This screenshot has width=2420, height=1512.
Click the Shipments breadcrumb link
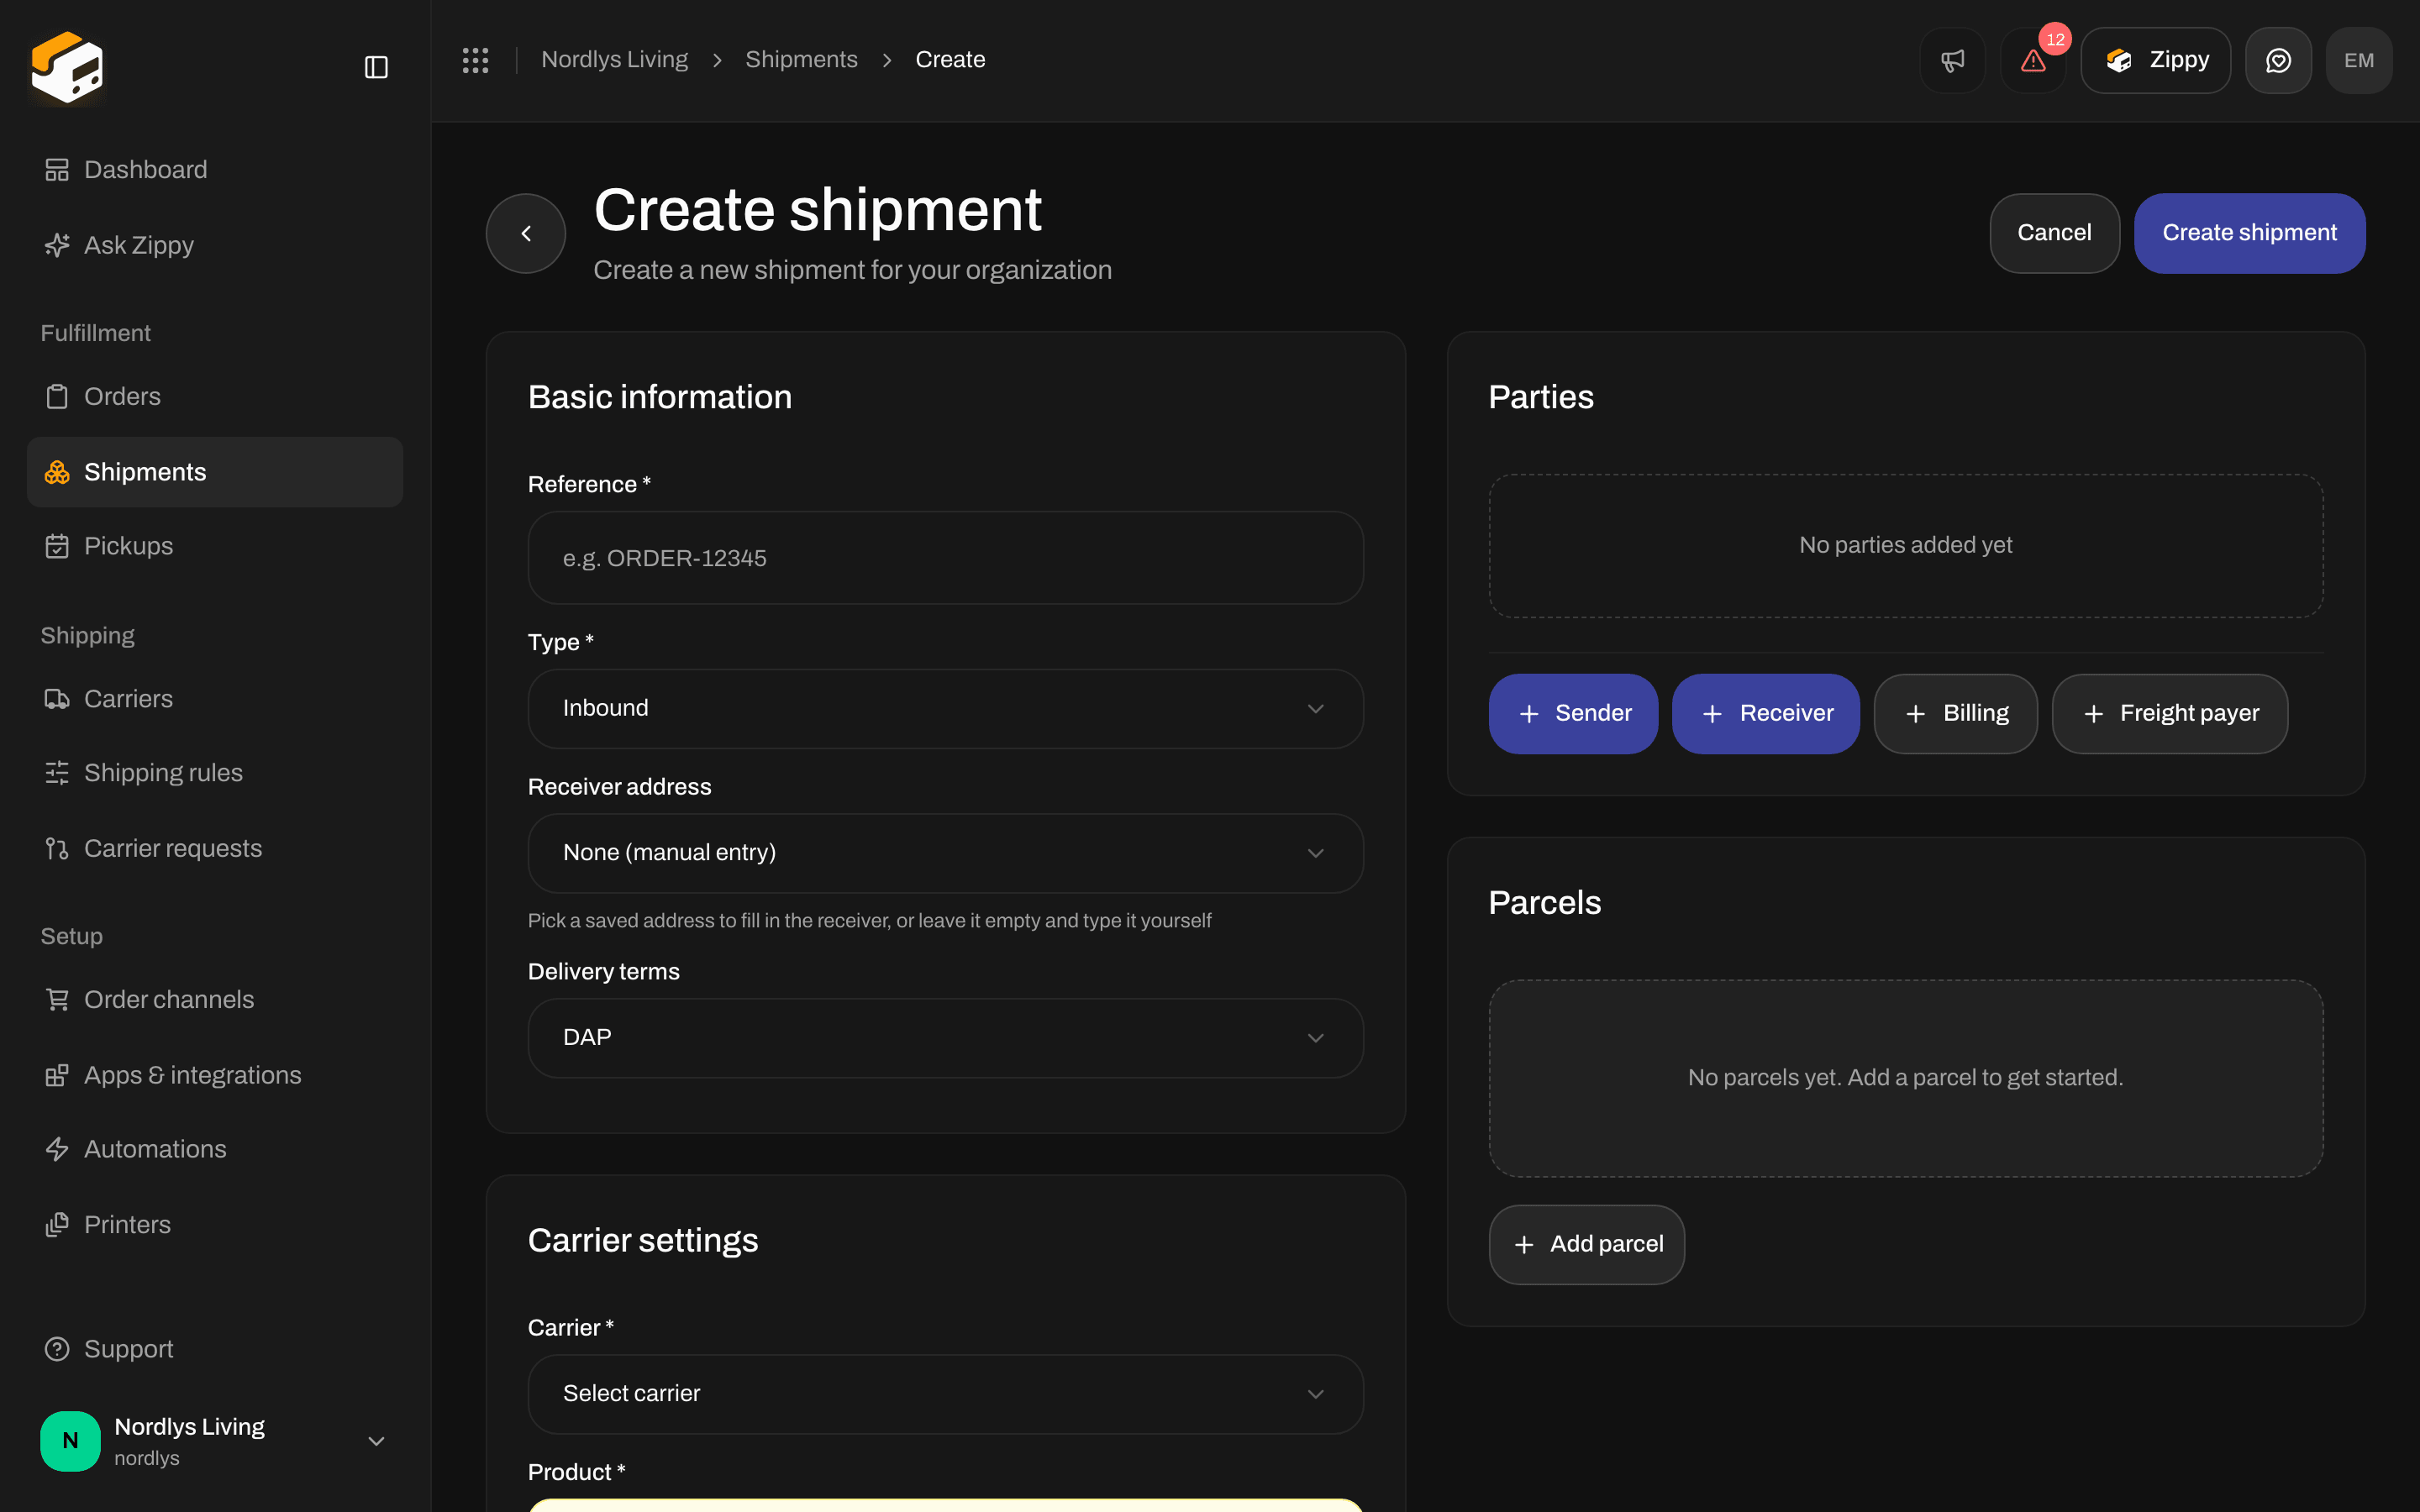801,60
